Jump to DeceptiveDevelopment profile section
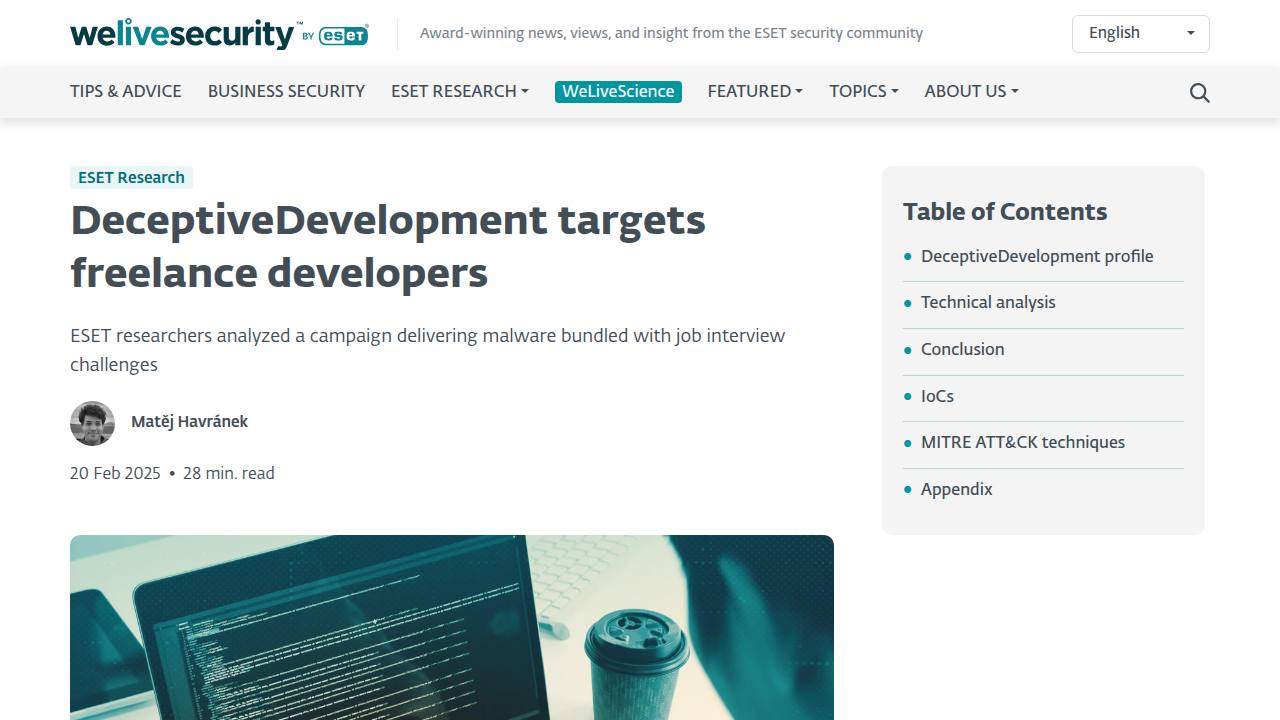The image size is (1280, 720). (1037, 256)
